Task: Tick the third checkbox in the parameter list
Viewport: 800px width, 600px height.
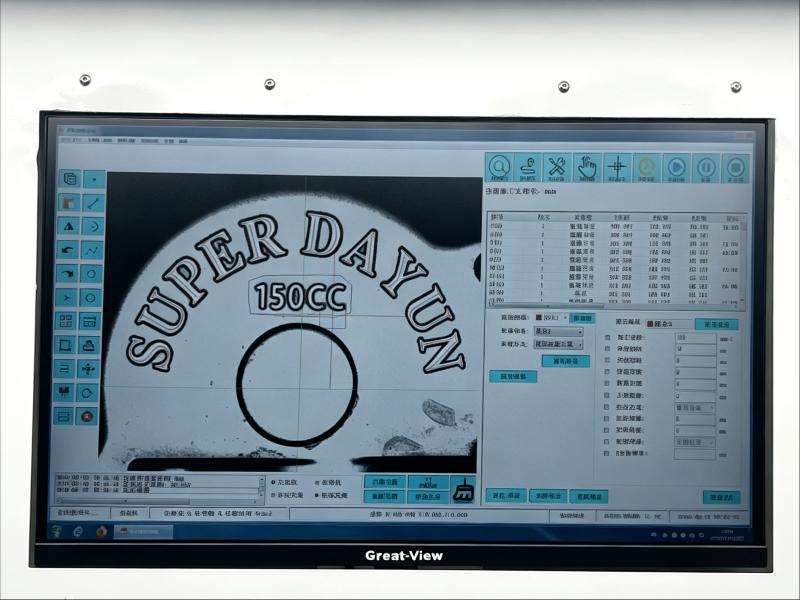Action: point(607,360)
